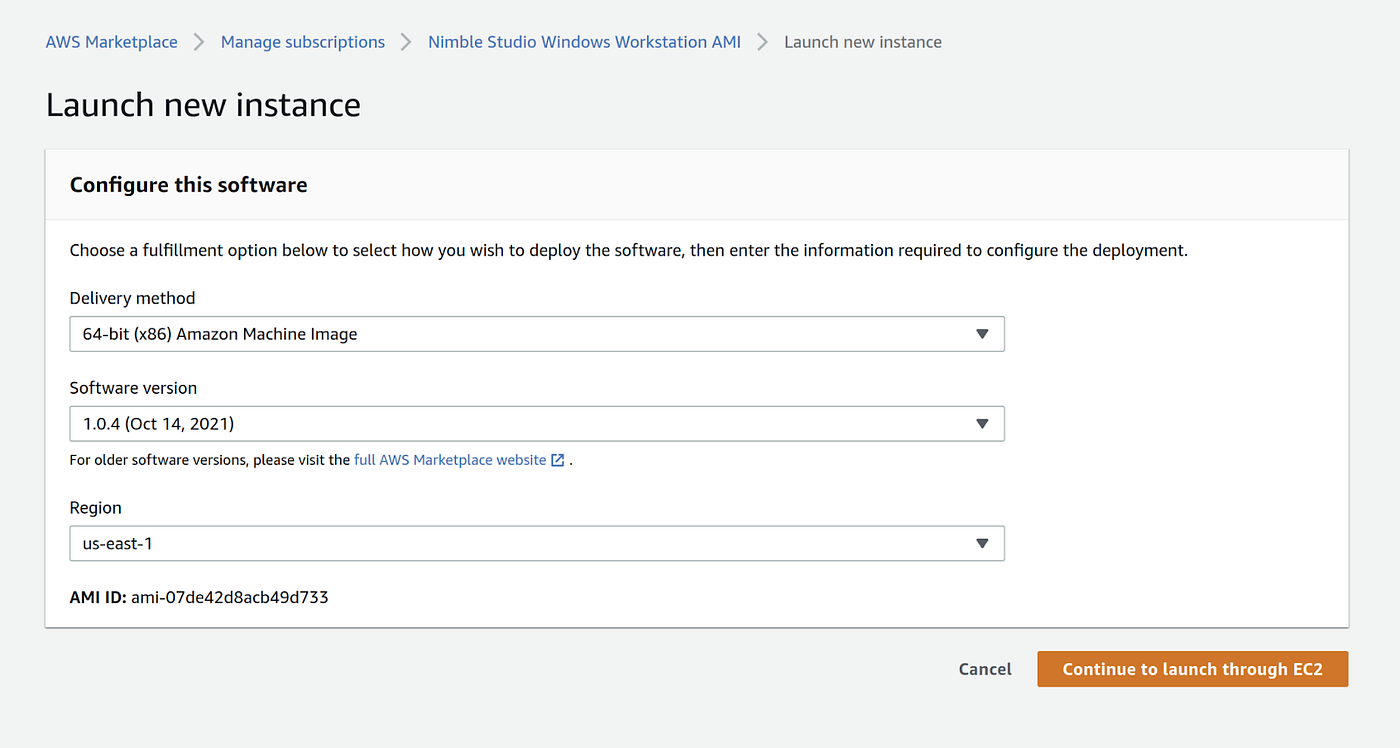Viewport: 1400px width, 748px height.
Task: Click the 'Choose a fulfillment option' instruction text
Action: (629, 250)
